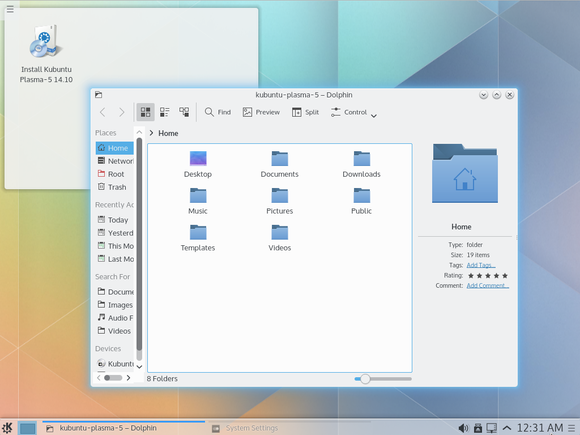Split the Dolphin view

pyautogui.click(x=305, y=112)
